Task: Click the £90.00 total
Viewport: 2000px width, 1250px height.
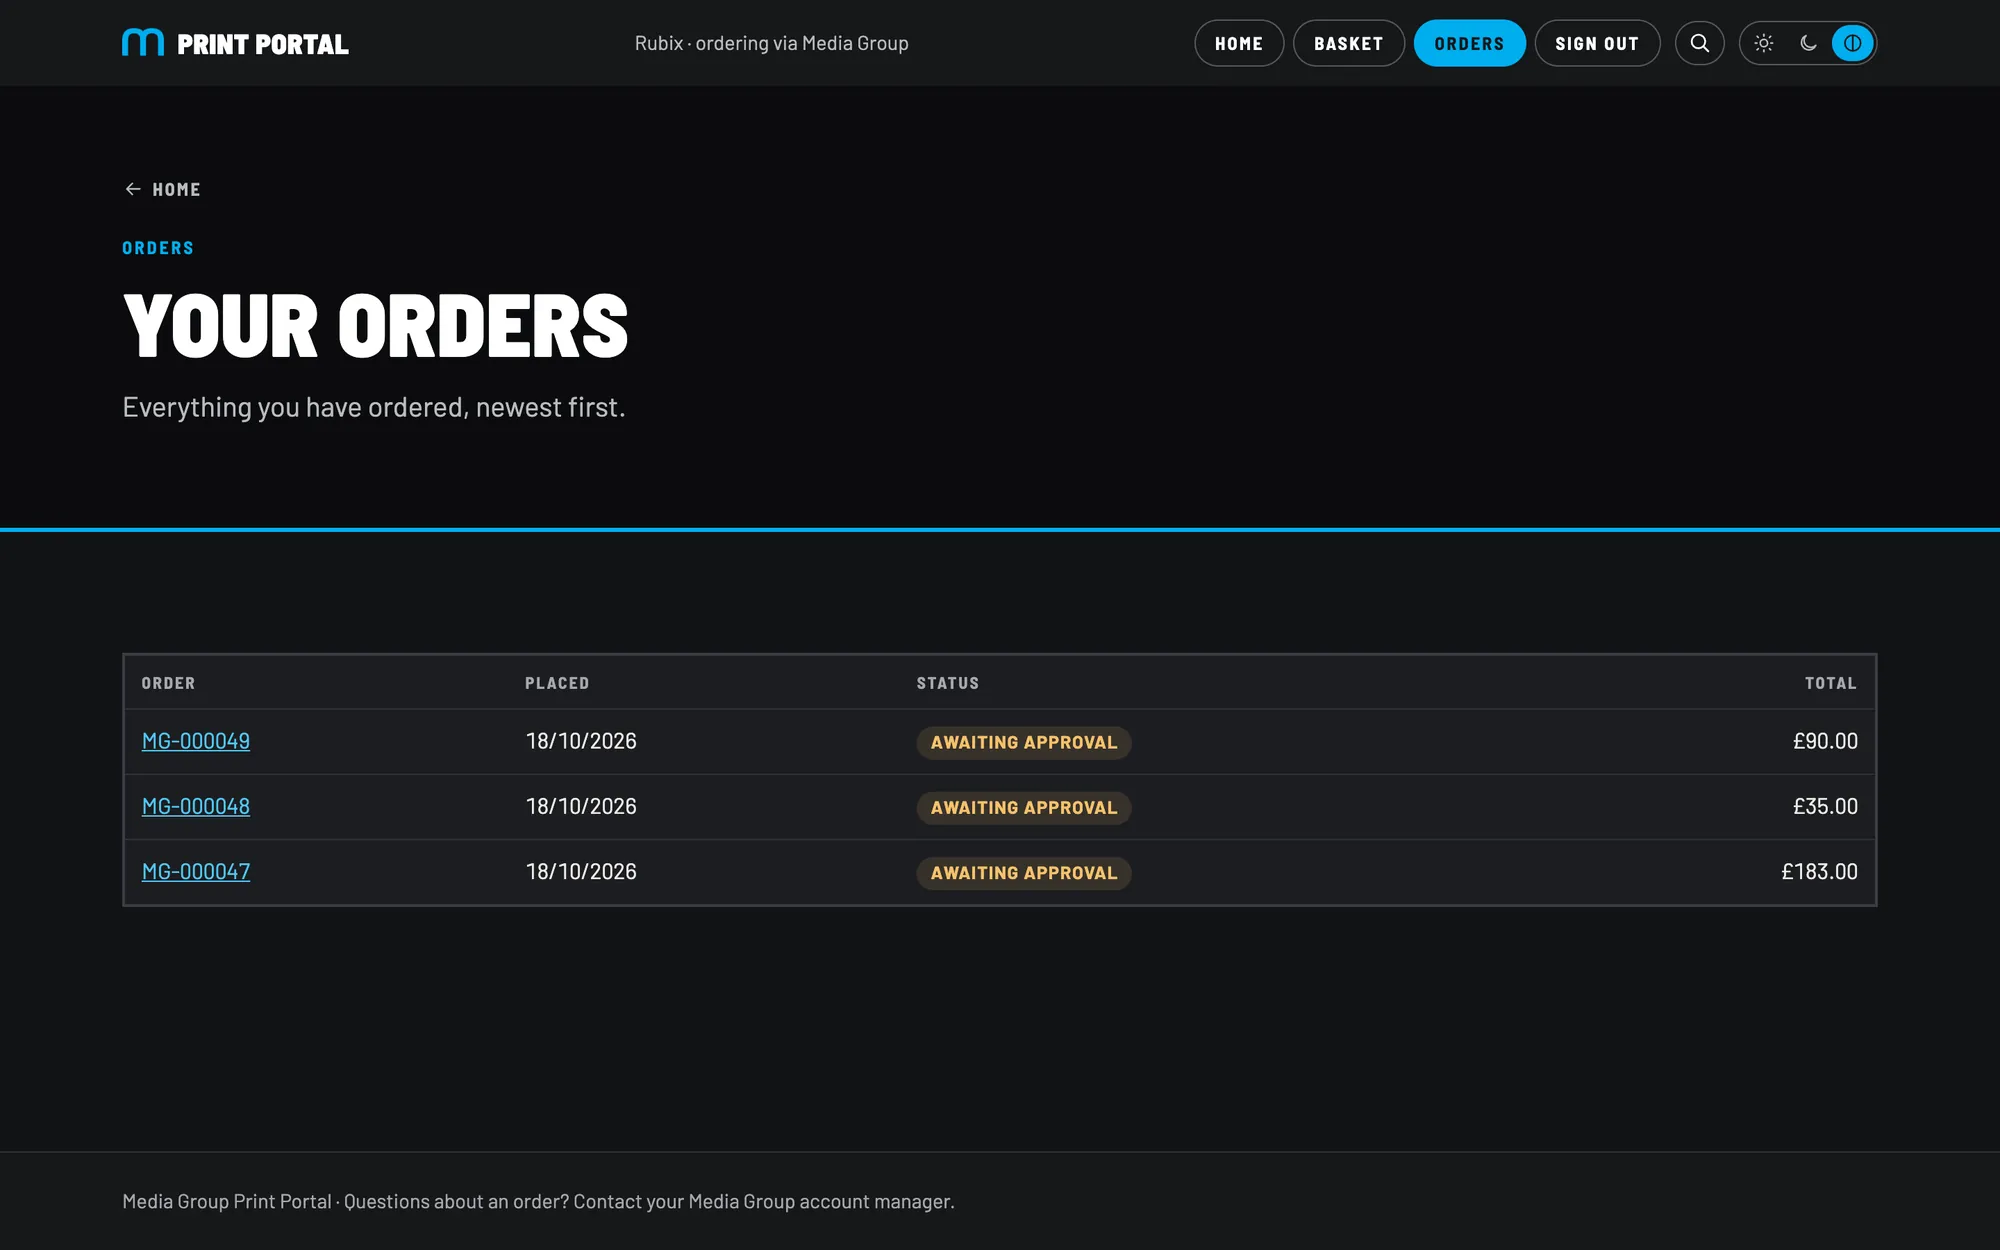Action: (1825, 741)
